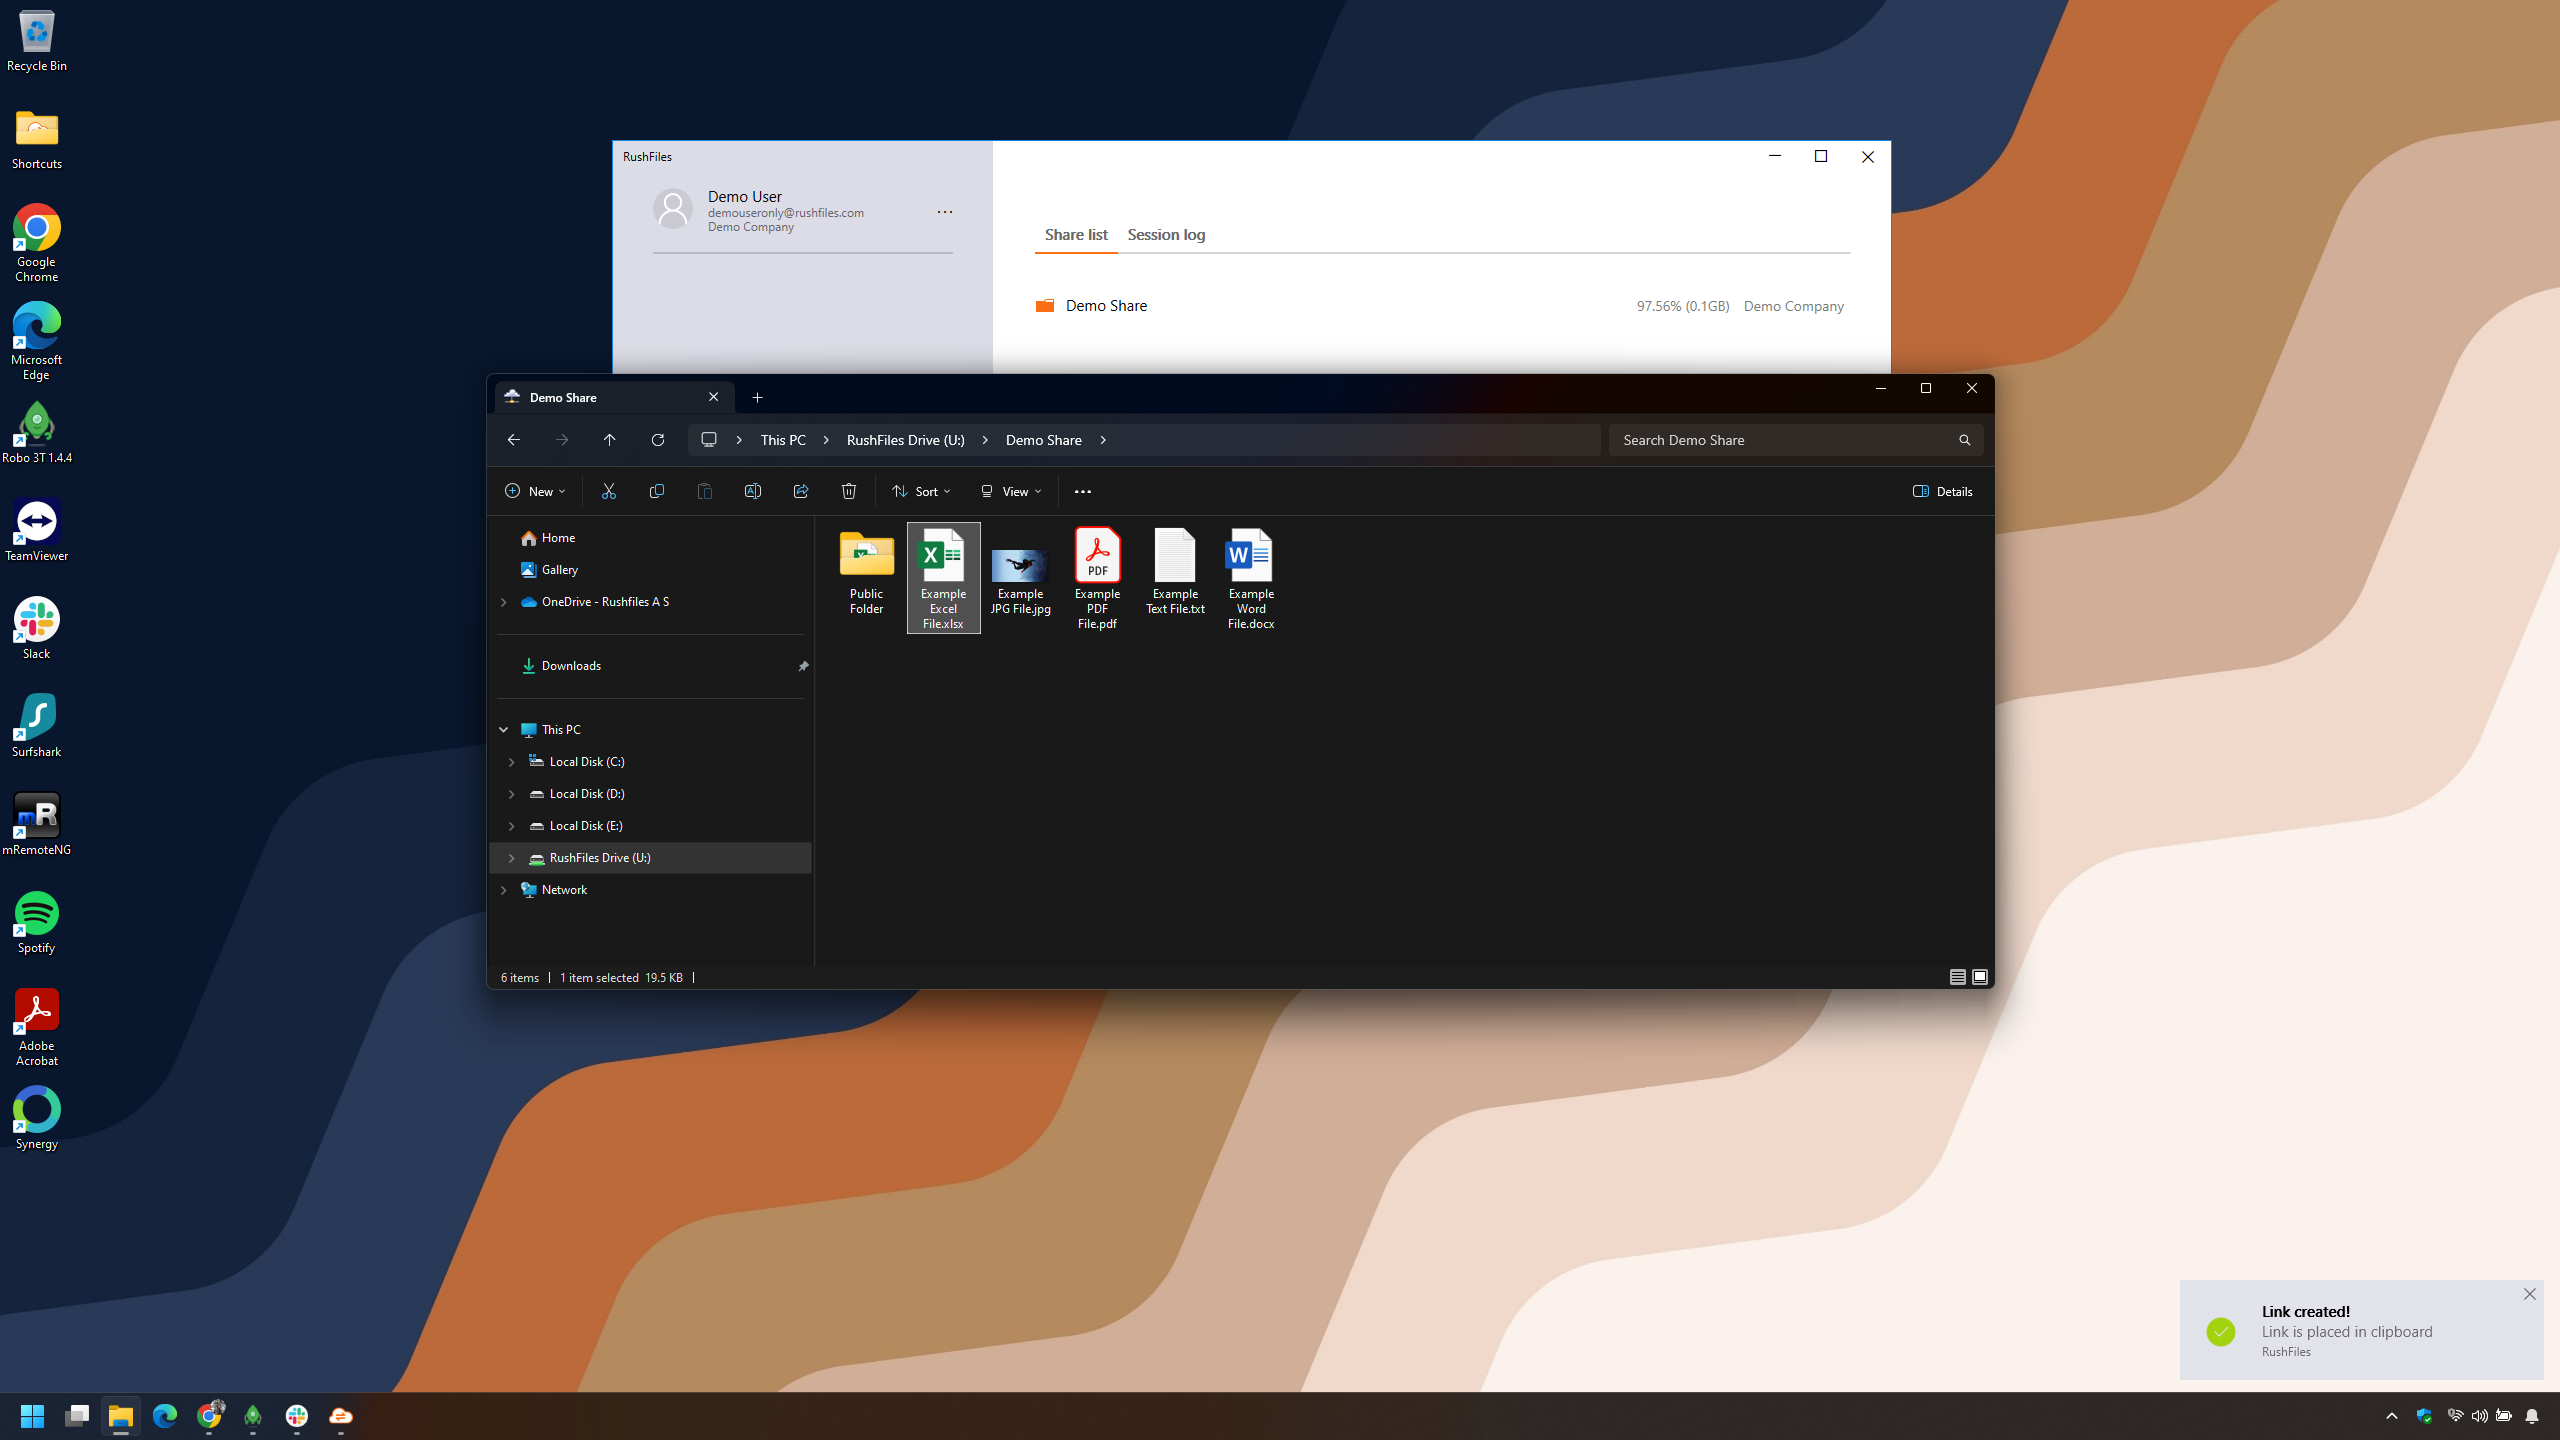The height and width of the screenshot is (1440, 2560).
Task: Open the Sort dropdown menu
Action: click(920, 491)
